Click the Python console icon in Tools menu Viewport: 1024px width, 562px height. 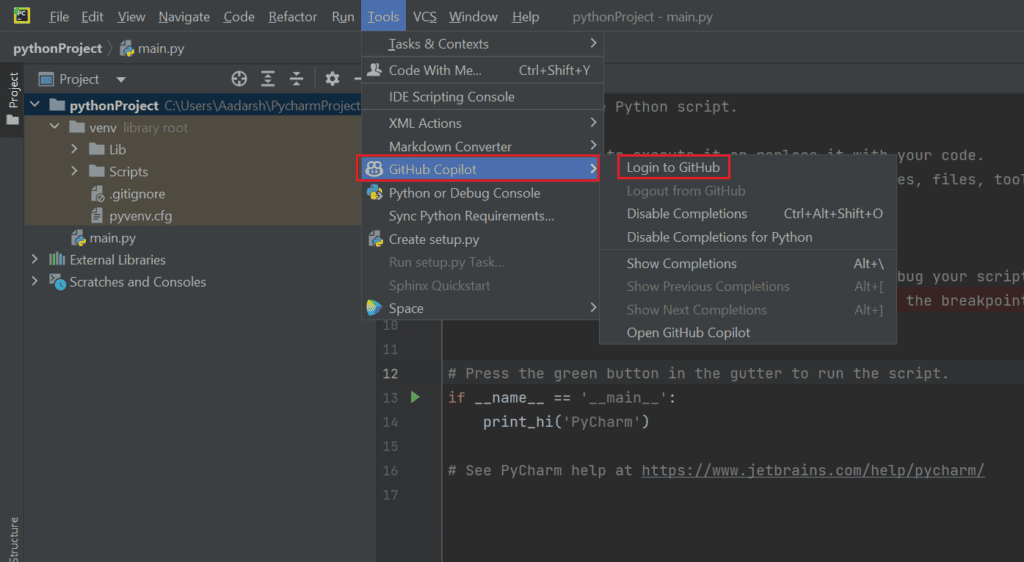(374, 193)
